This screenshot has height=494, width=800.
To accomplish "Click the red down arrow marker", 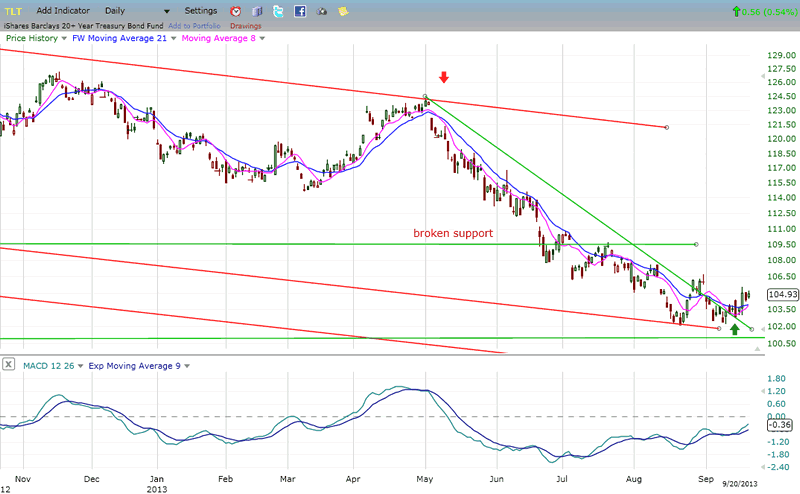I will coord(444,77).
